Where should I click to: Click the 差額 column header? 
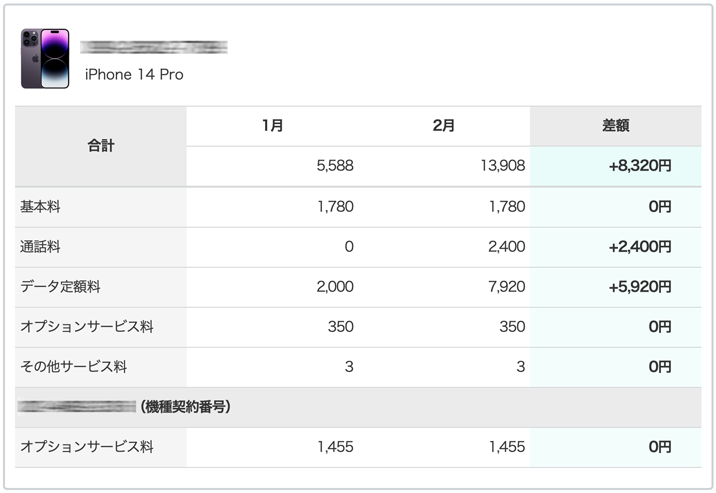615,126
